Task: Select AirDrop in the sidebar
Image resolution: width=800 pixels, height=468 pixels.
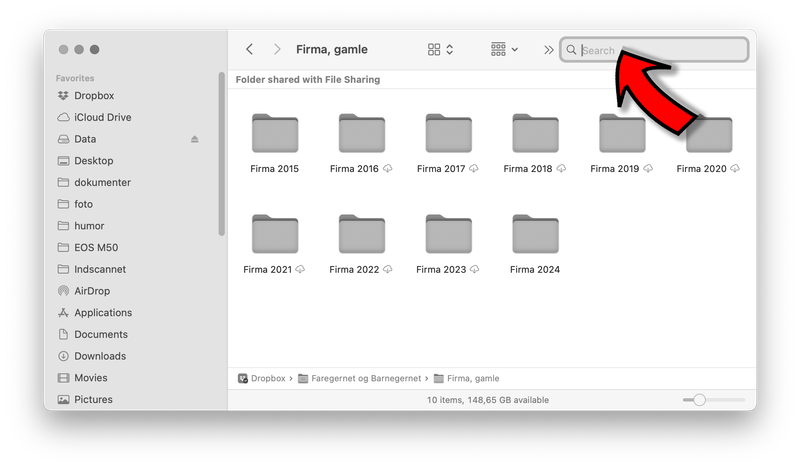Action: 92,291
